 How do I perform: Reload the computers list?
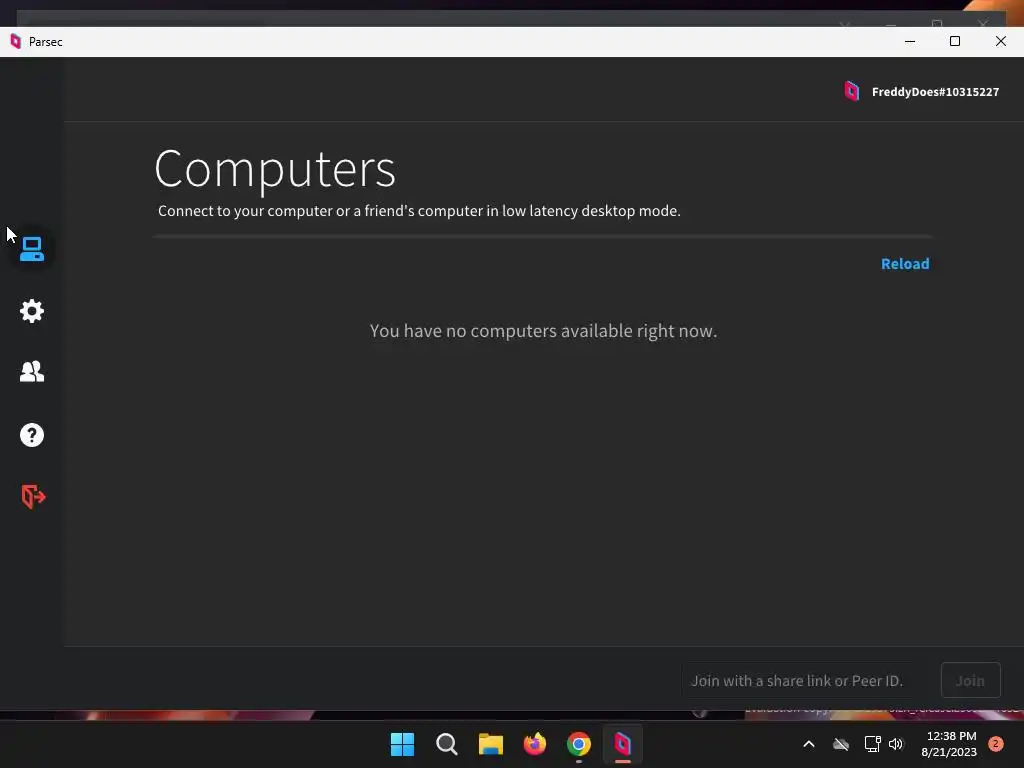pyautogui.click(x=904, y=264)
